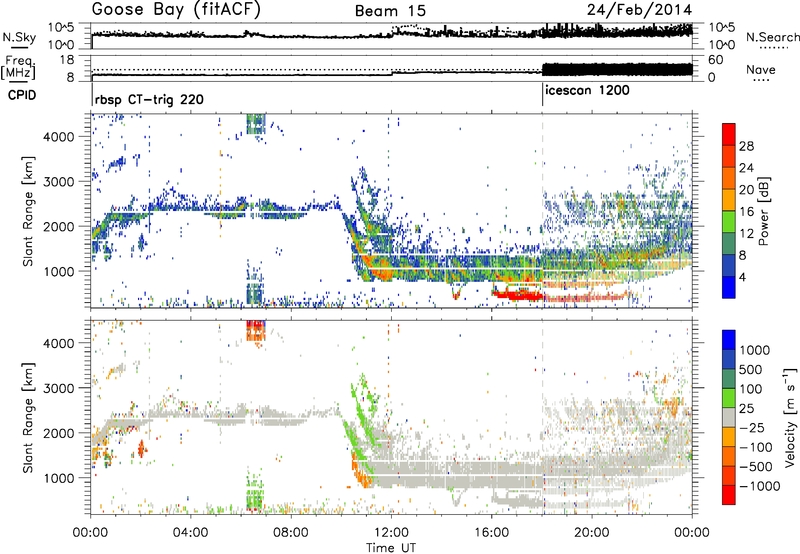Click the red bottom segment of Velocity colorbar
The width and height of the screenshot is (800, 554).
coord(729,495)
